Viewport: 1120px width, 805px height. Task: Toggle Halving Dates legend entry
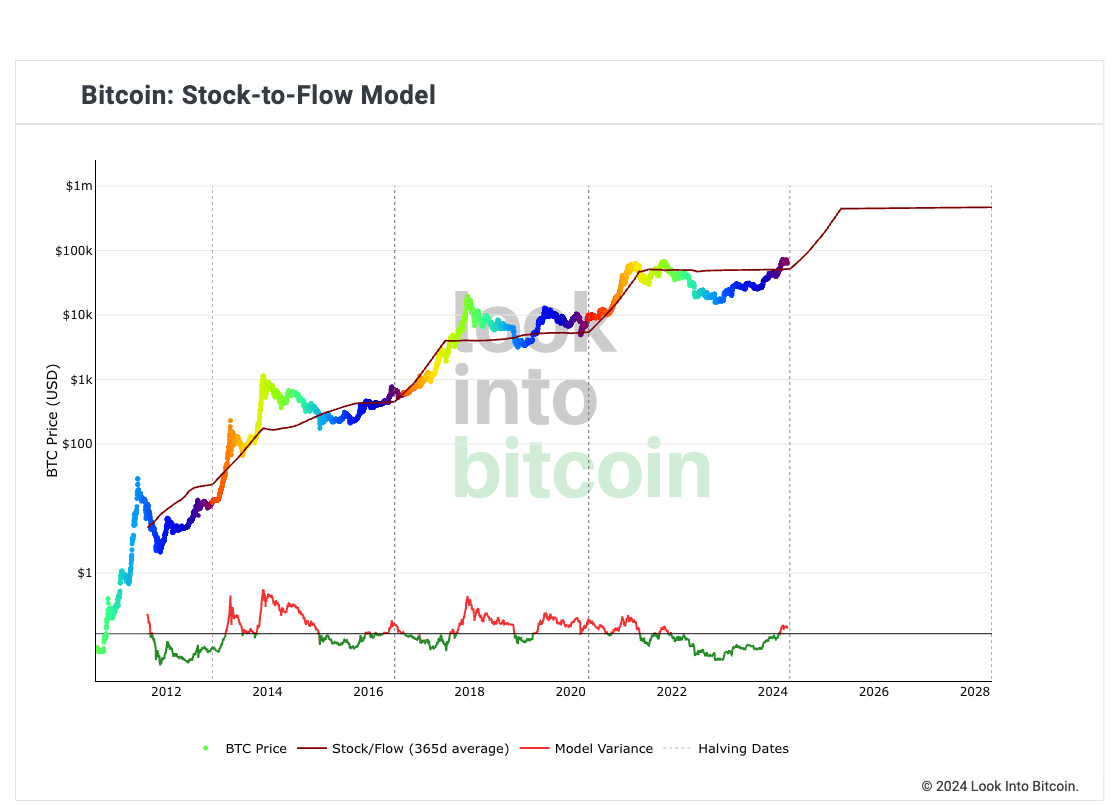tap(726, 749)
